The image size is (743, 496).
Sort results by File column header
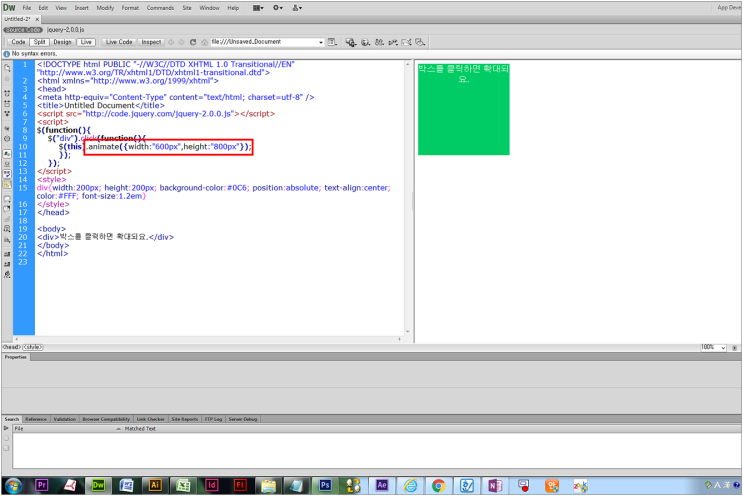66,429
